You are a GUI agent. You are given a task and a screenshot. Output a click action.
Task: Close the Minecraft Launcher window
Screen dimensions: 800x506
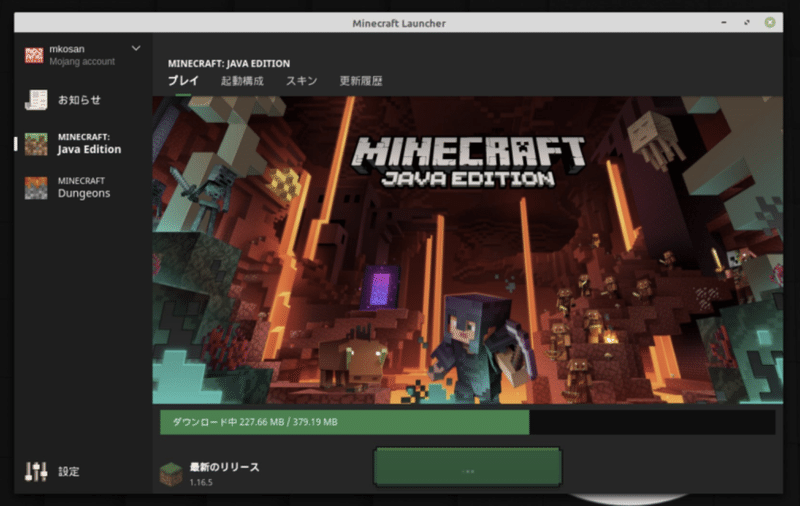[x=770, y=22]
